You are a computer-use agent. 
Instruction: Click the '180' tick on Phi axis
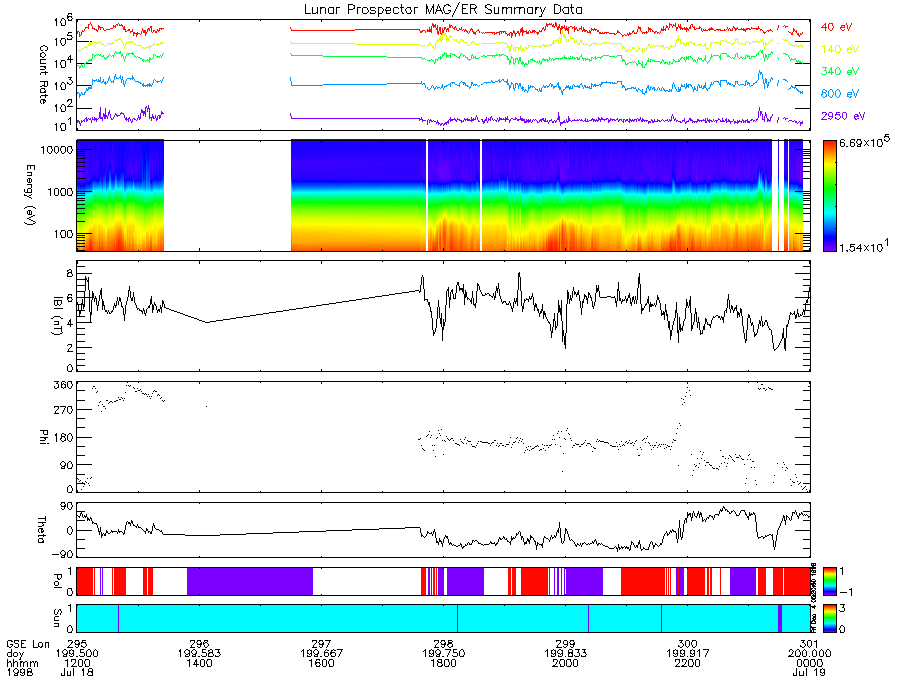pyautogui.click(x=63, y=438)
